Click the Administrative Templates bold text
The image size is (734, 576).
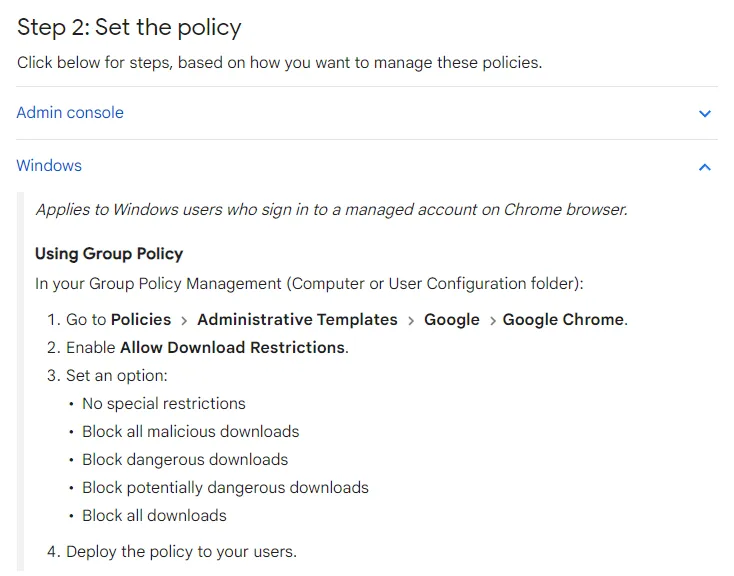point(297,319)
